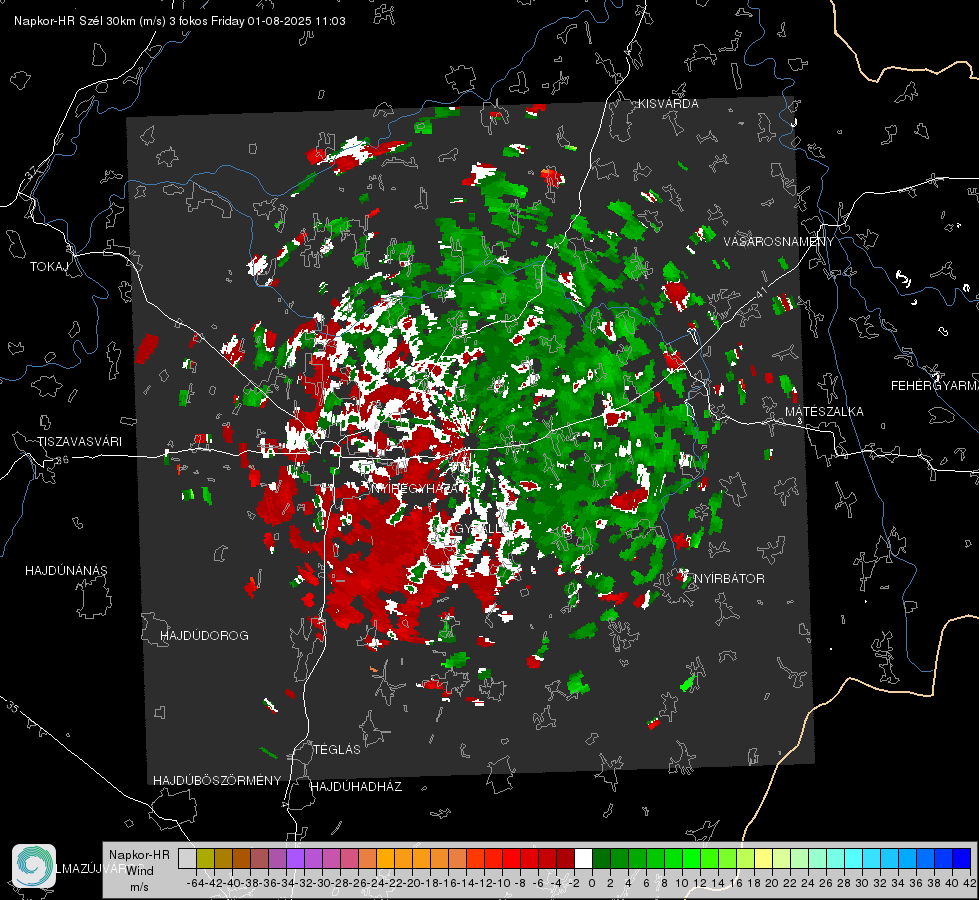
Task: Click the VÁSÁROSNAMÉNY city label
Action: click(779, 242)
